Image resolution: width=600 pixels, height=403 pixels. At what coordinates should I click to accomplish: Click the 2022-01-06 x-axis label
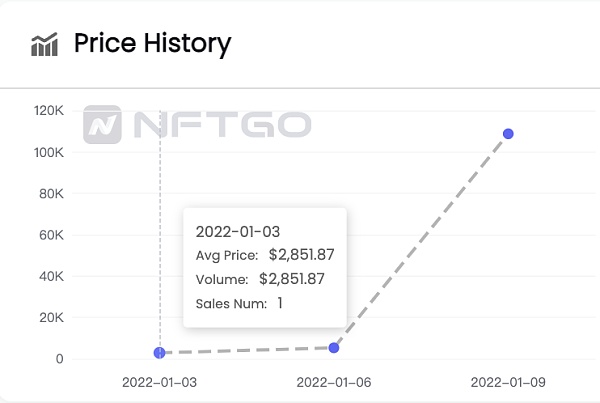coord(334,382)
